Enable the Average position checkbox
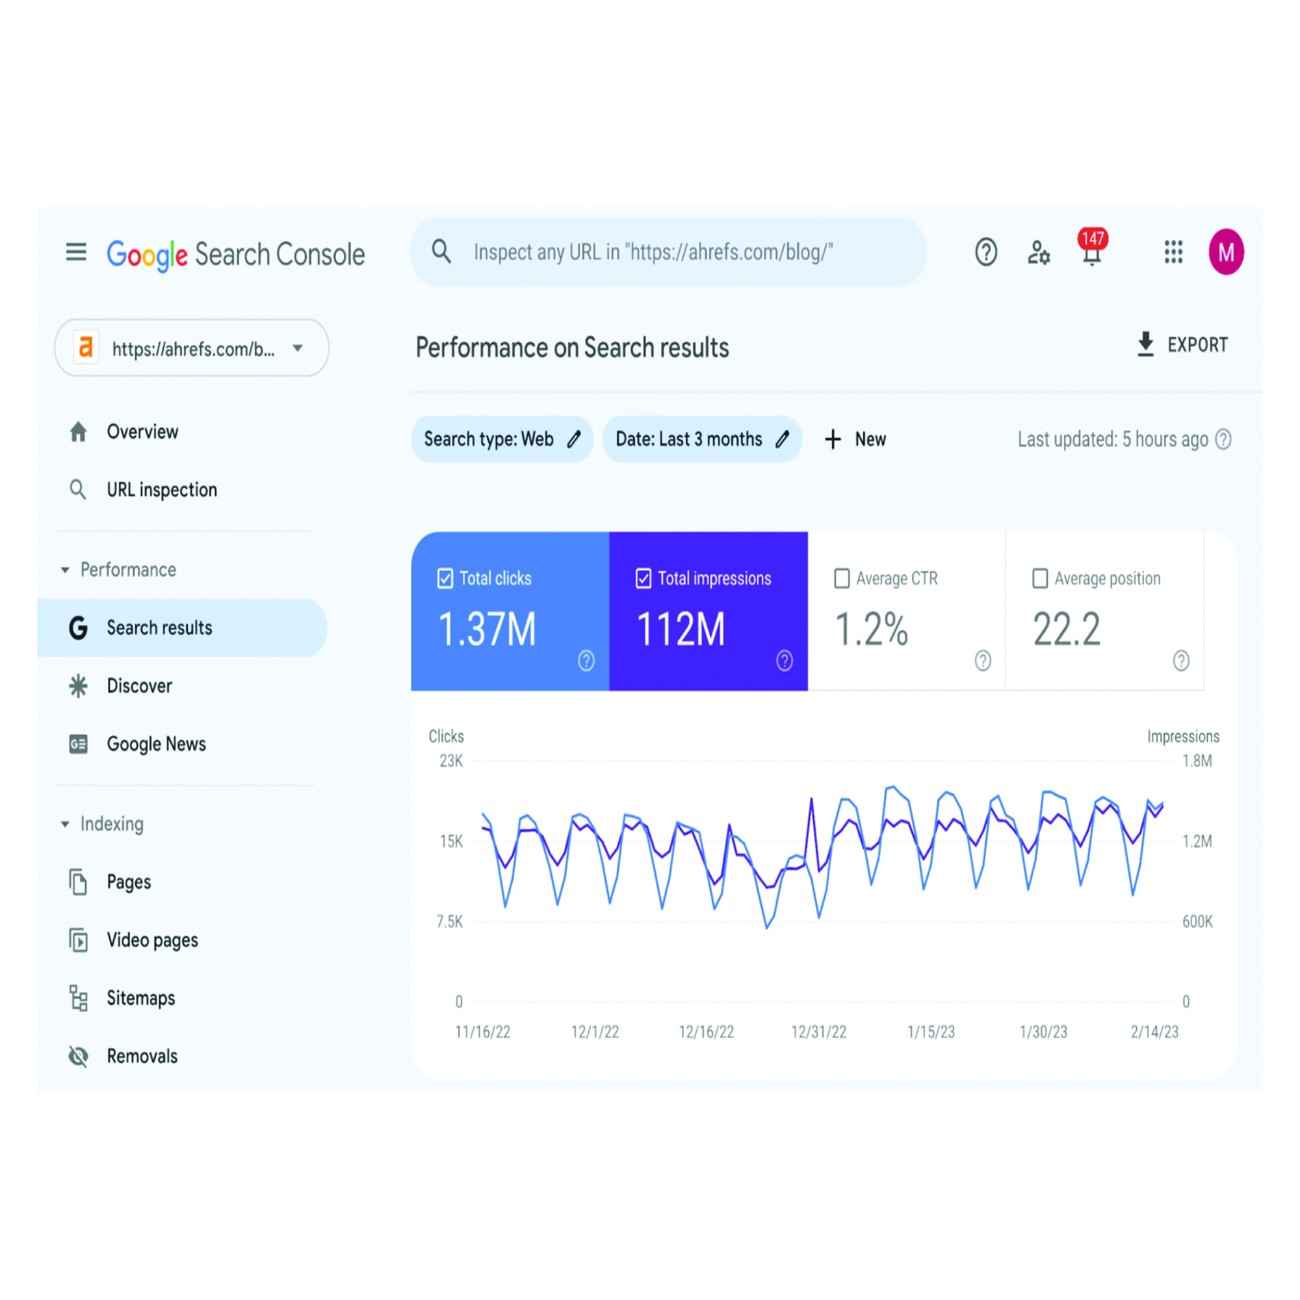This screenshot has width=1300, height=1300. point(1040,578)
